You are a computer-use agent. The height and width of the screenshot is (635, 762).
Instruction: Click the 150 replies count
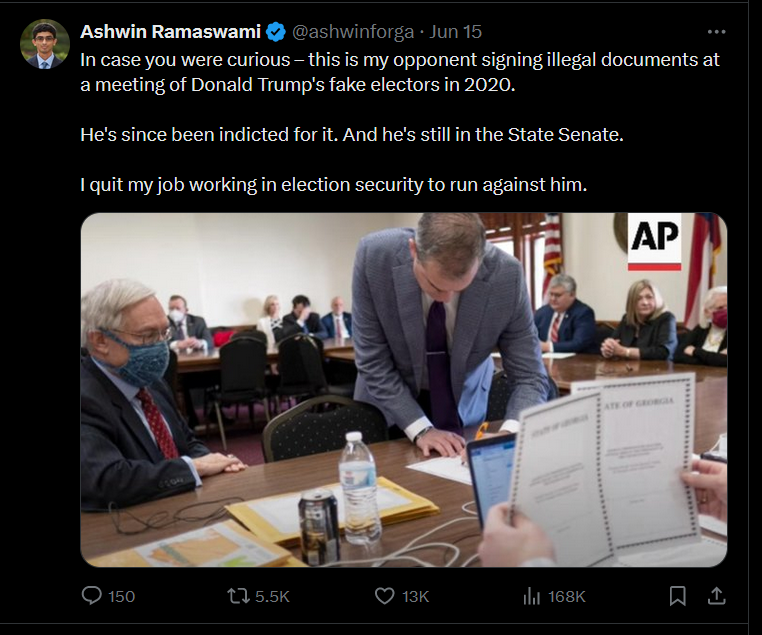click(121, 596)
